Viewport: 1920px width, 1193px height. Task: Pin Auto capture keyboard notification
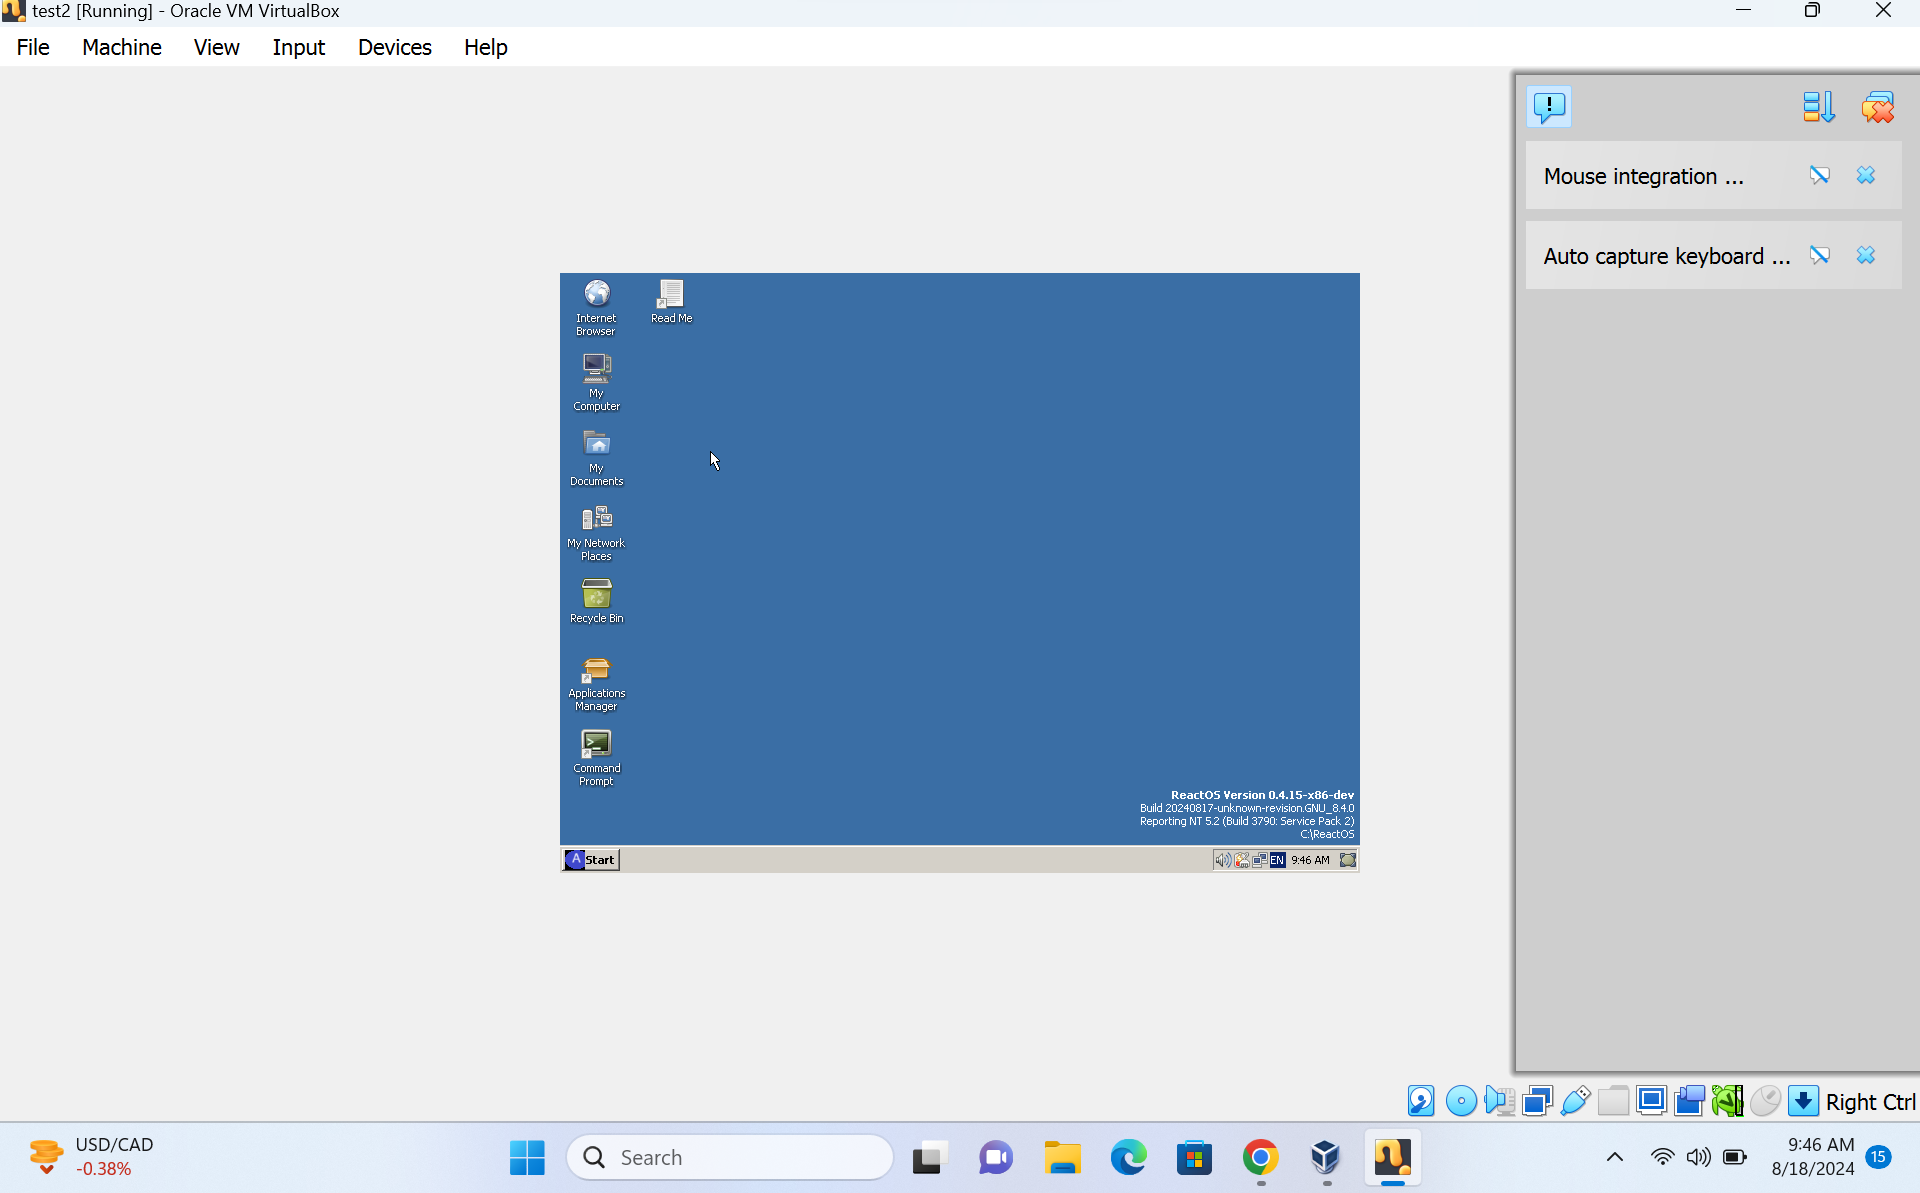tap(1820, 256)
